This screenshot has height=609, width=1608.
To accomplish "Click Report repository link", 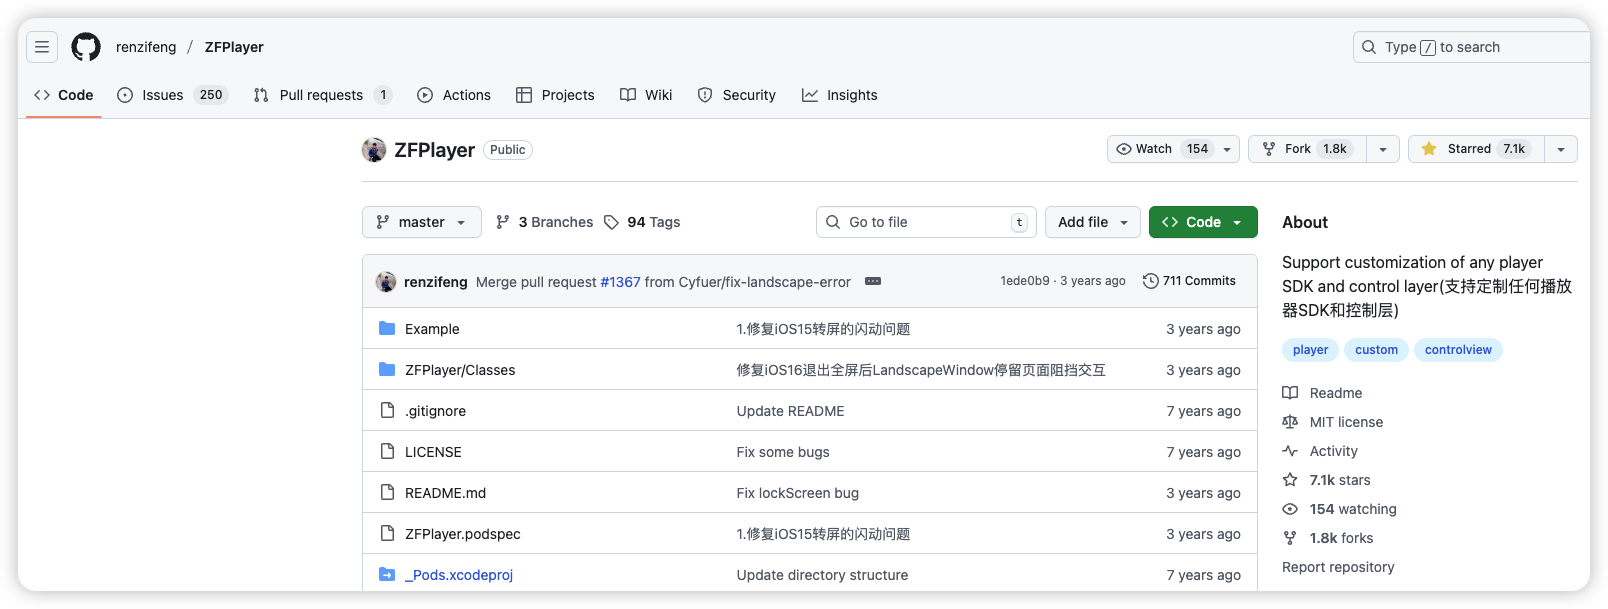I will point(1338,567).
